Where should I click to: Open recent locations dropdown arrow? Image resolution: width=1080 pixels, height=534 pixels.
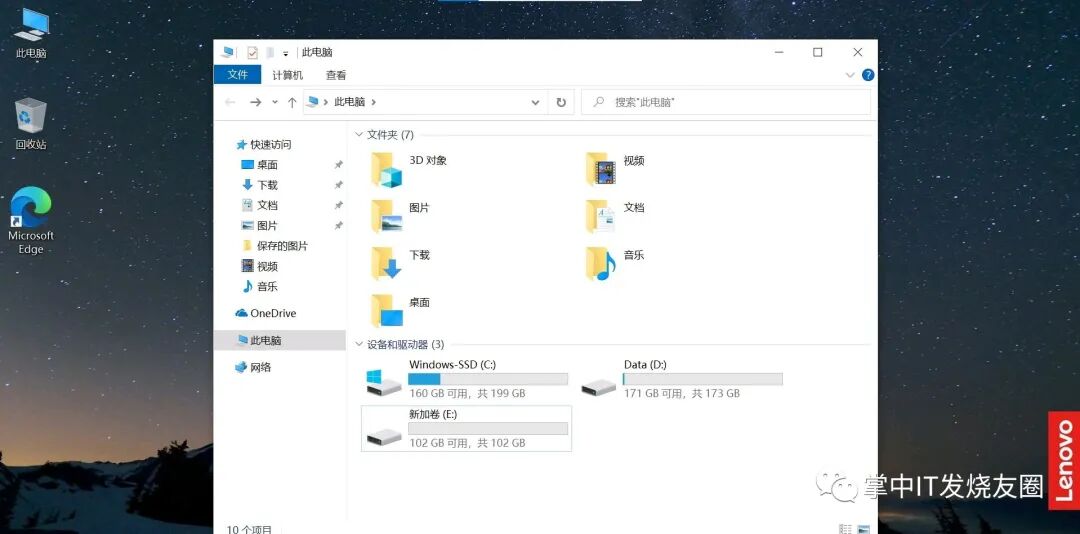click(x=275, y=102)
